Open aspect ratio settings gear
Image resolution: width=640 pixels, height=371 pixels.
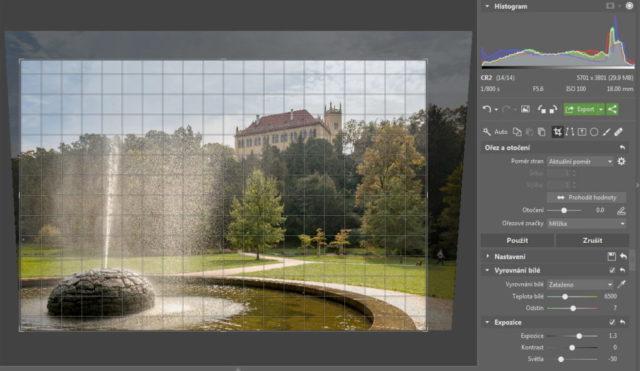point(621,161)
